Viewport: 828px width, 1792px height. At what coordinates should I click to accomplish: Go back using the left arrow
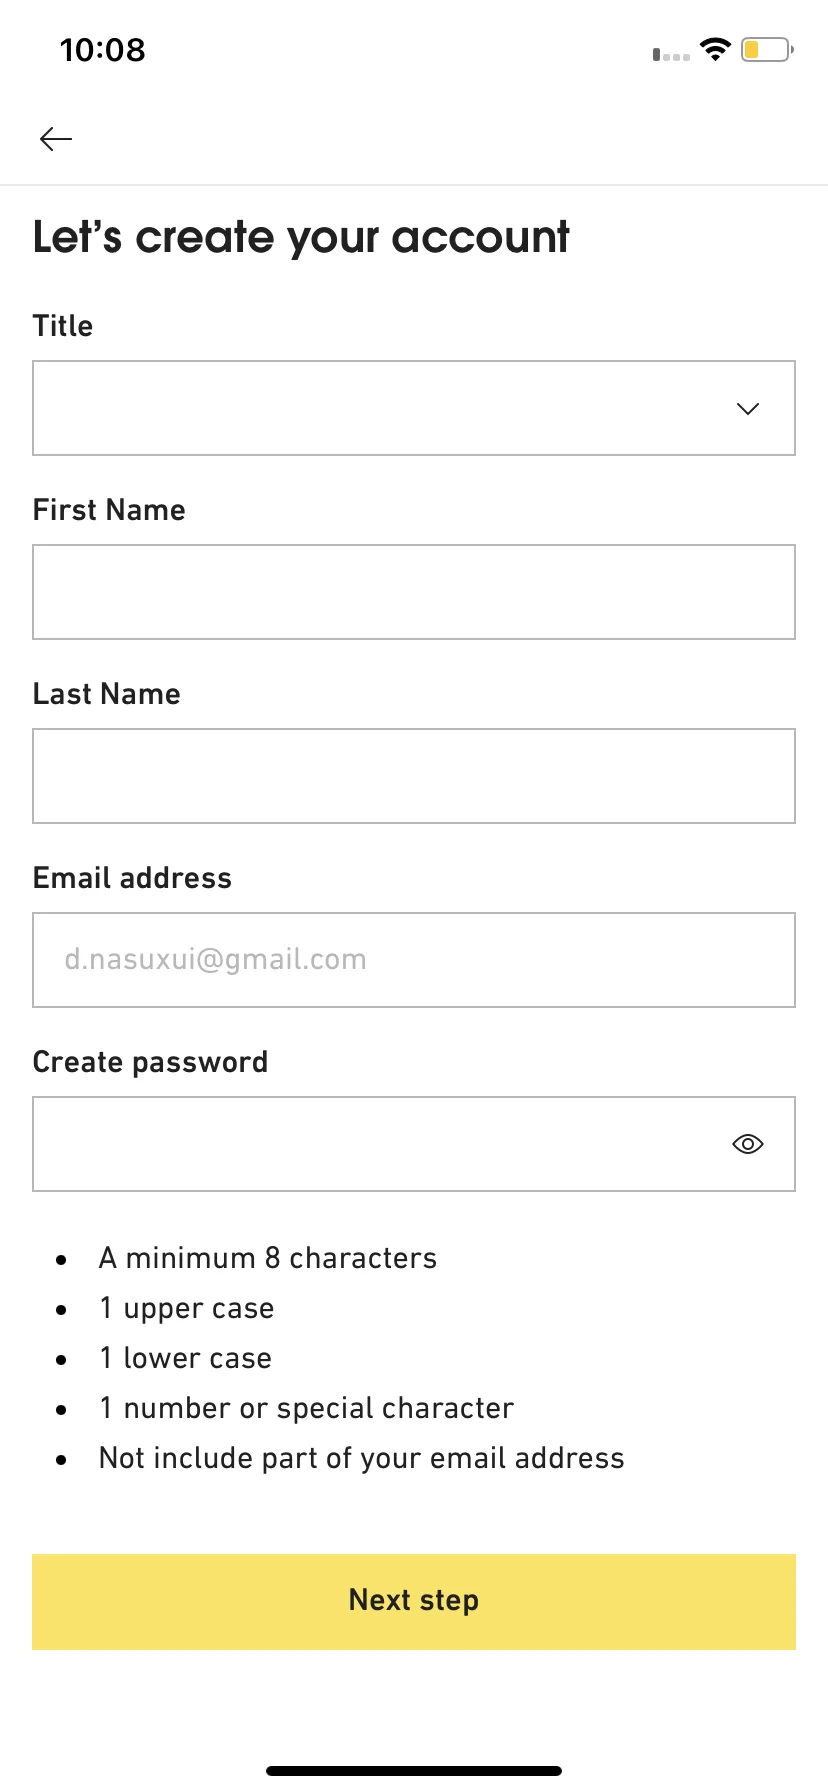click(x=56, y=139)
